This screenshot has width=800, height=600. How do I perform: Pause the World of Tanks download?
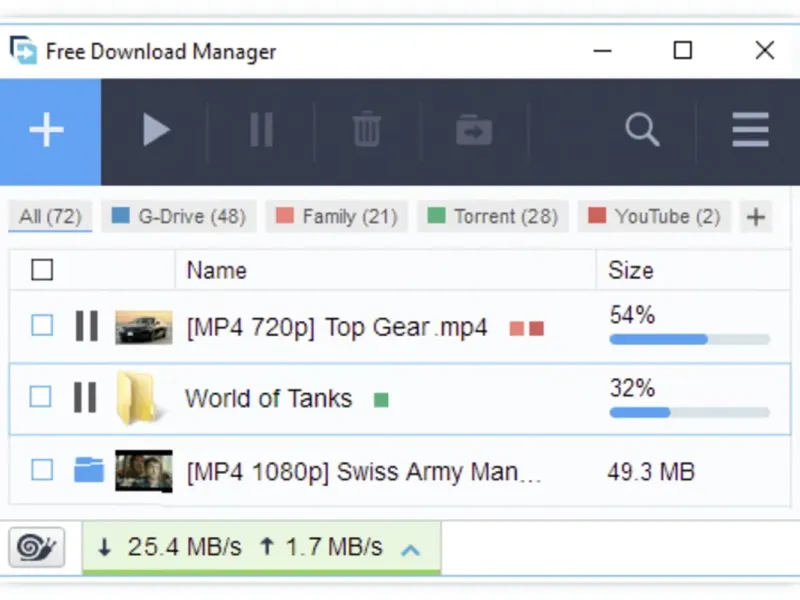click(x=85, y=397)
